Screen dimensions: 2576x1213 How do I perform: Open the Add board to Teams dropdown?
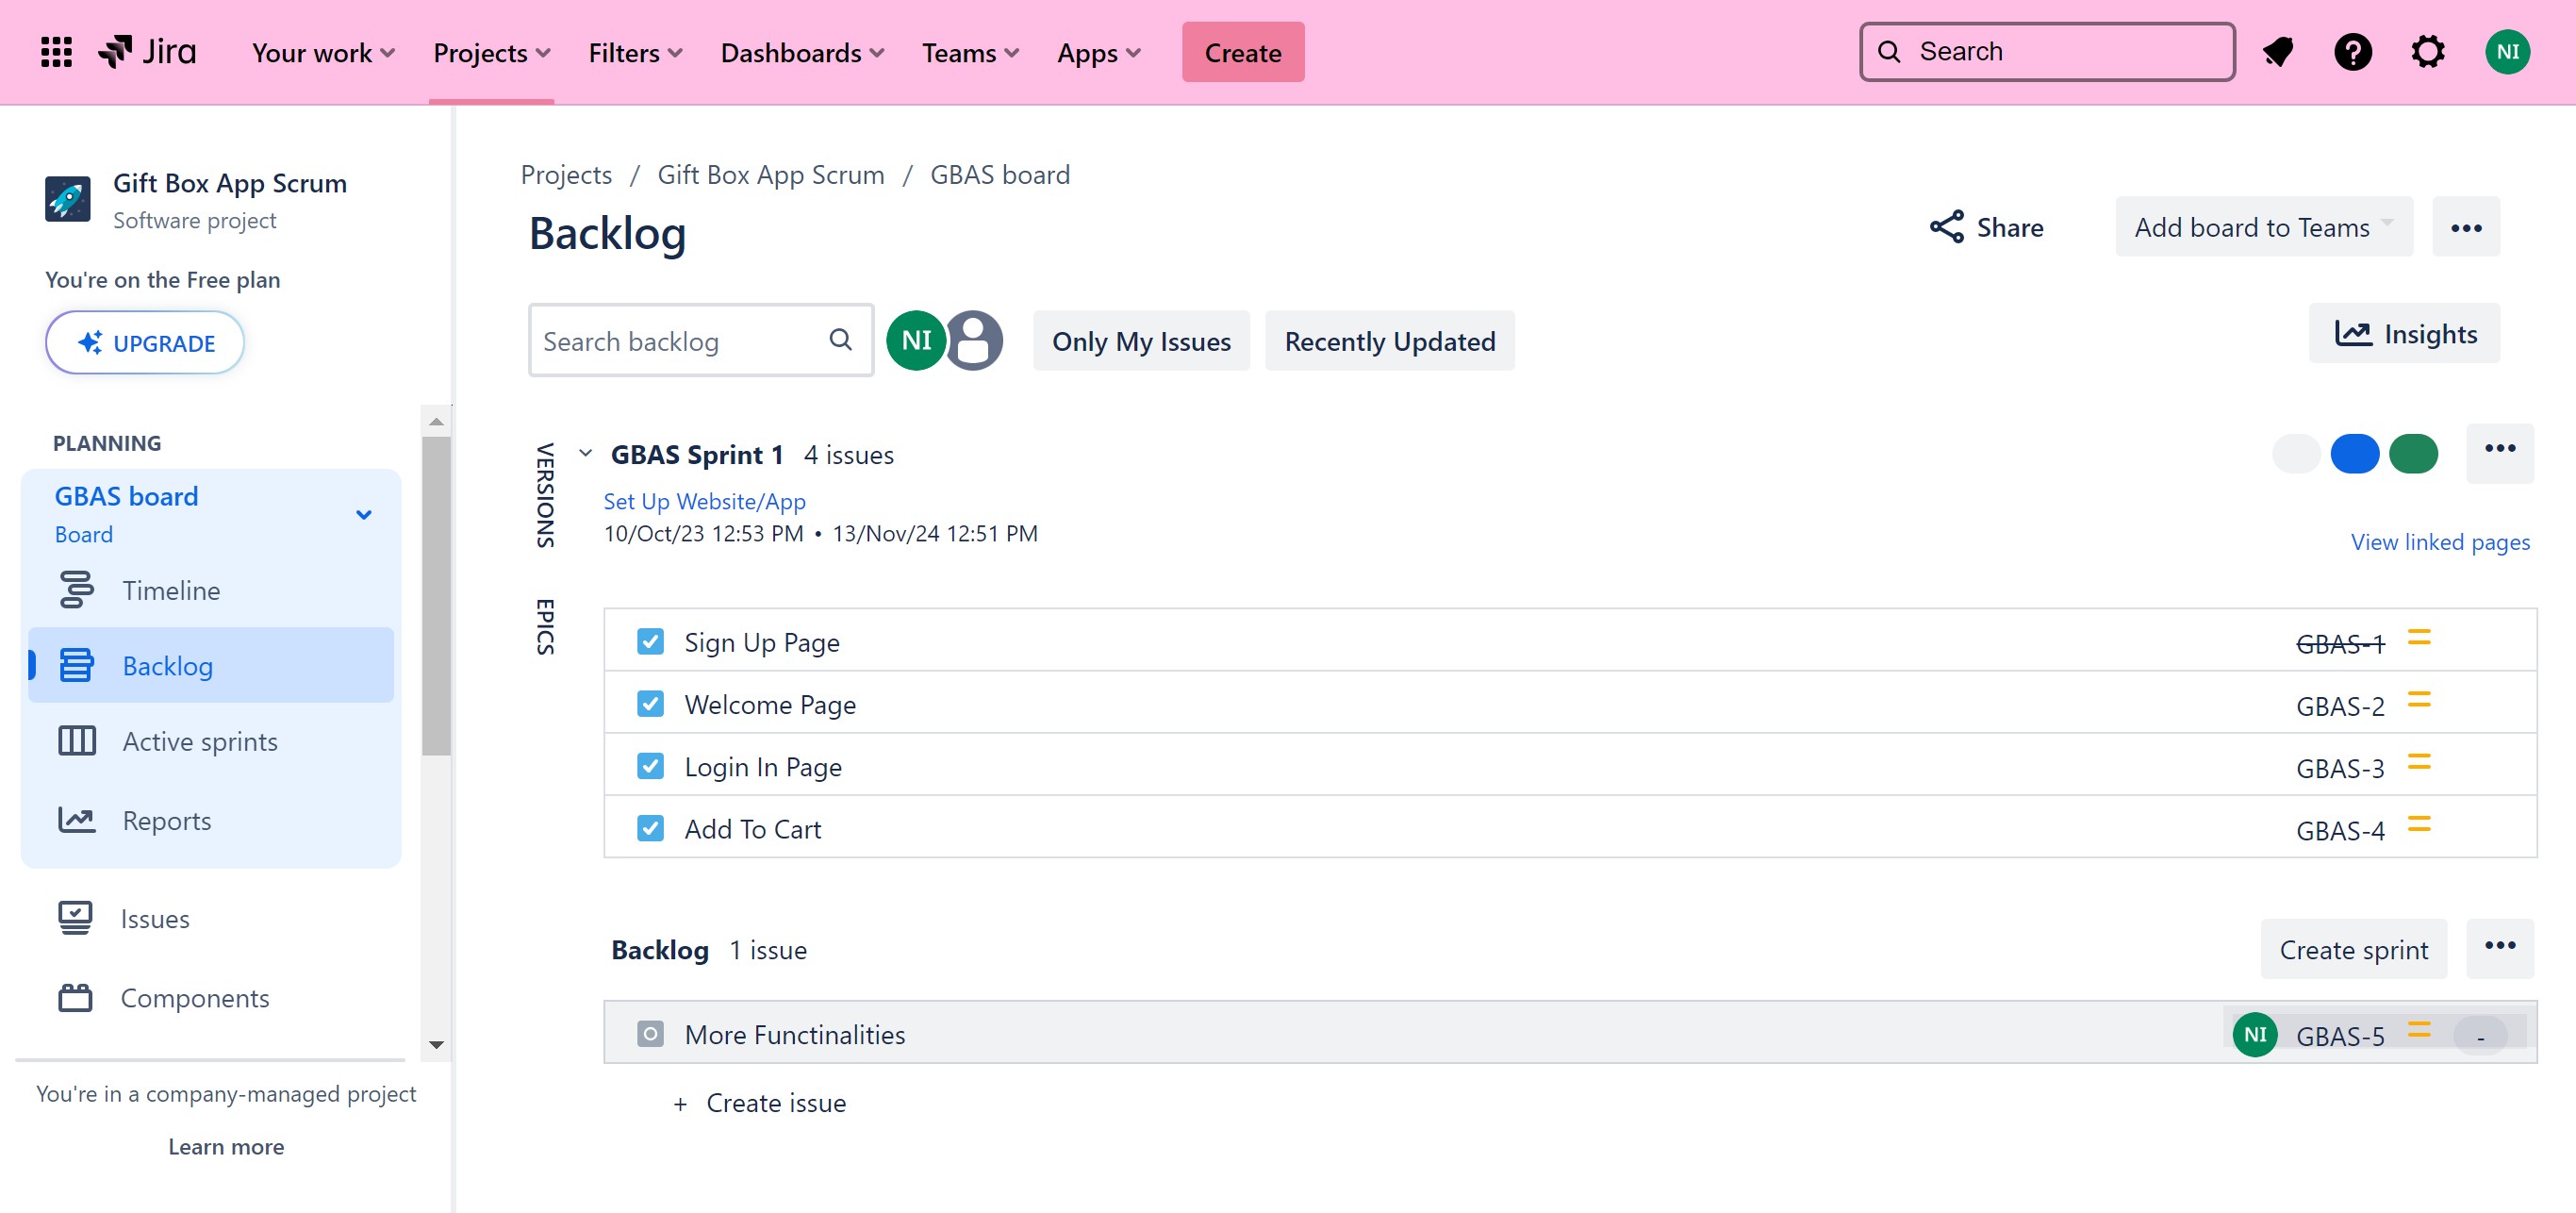click(x=2263, y=227)
